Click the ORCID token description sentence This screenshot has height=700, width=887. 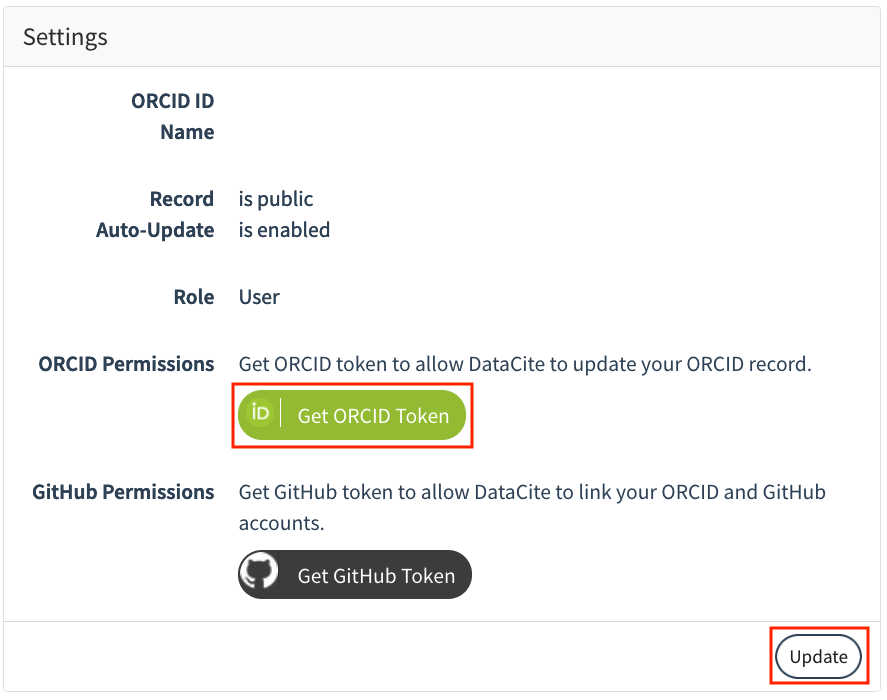(x=525, y=364)
